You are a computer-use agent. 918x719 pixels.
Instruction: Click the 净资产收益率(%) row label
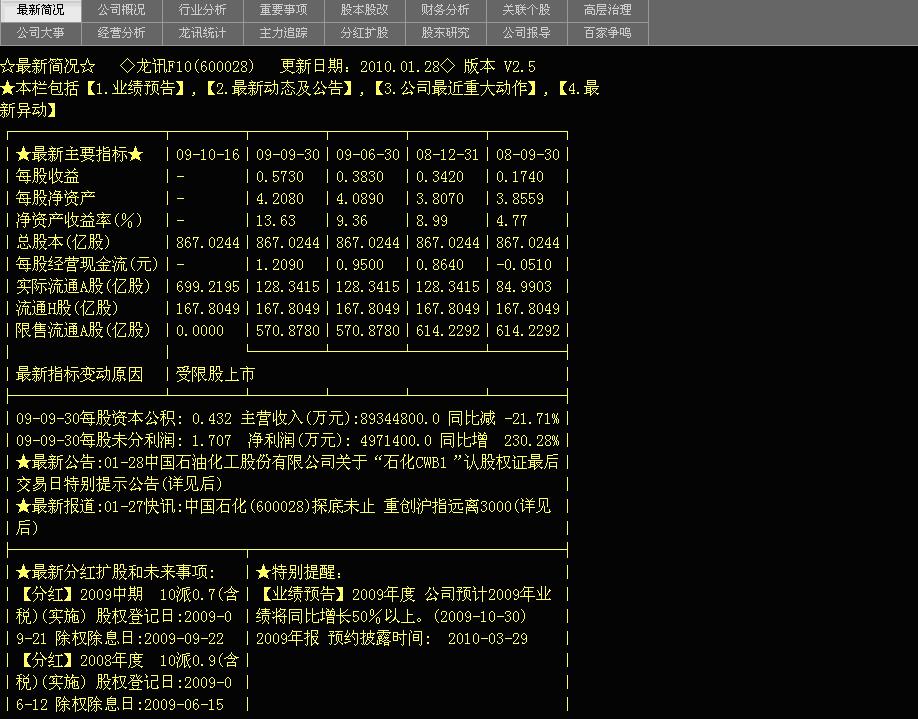tap(79, 221)
